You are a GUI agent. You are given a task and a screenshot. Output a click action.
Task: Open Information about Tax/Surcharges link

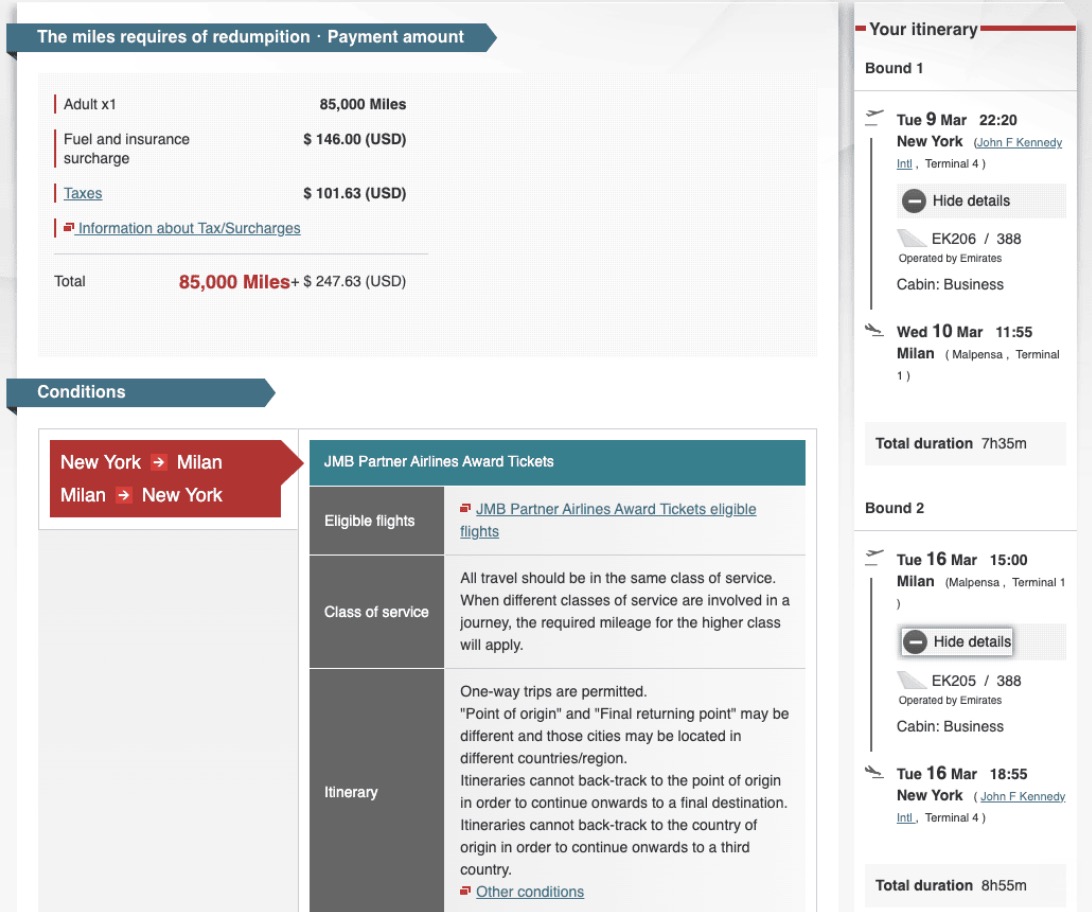(189, 228)
